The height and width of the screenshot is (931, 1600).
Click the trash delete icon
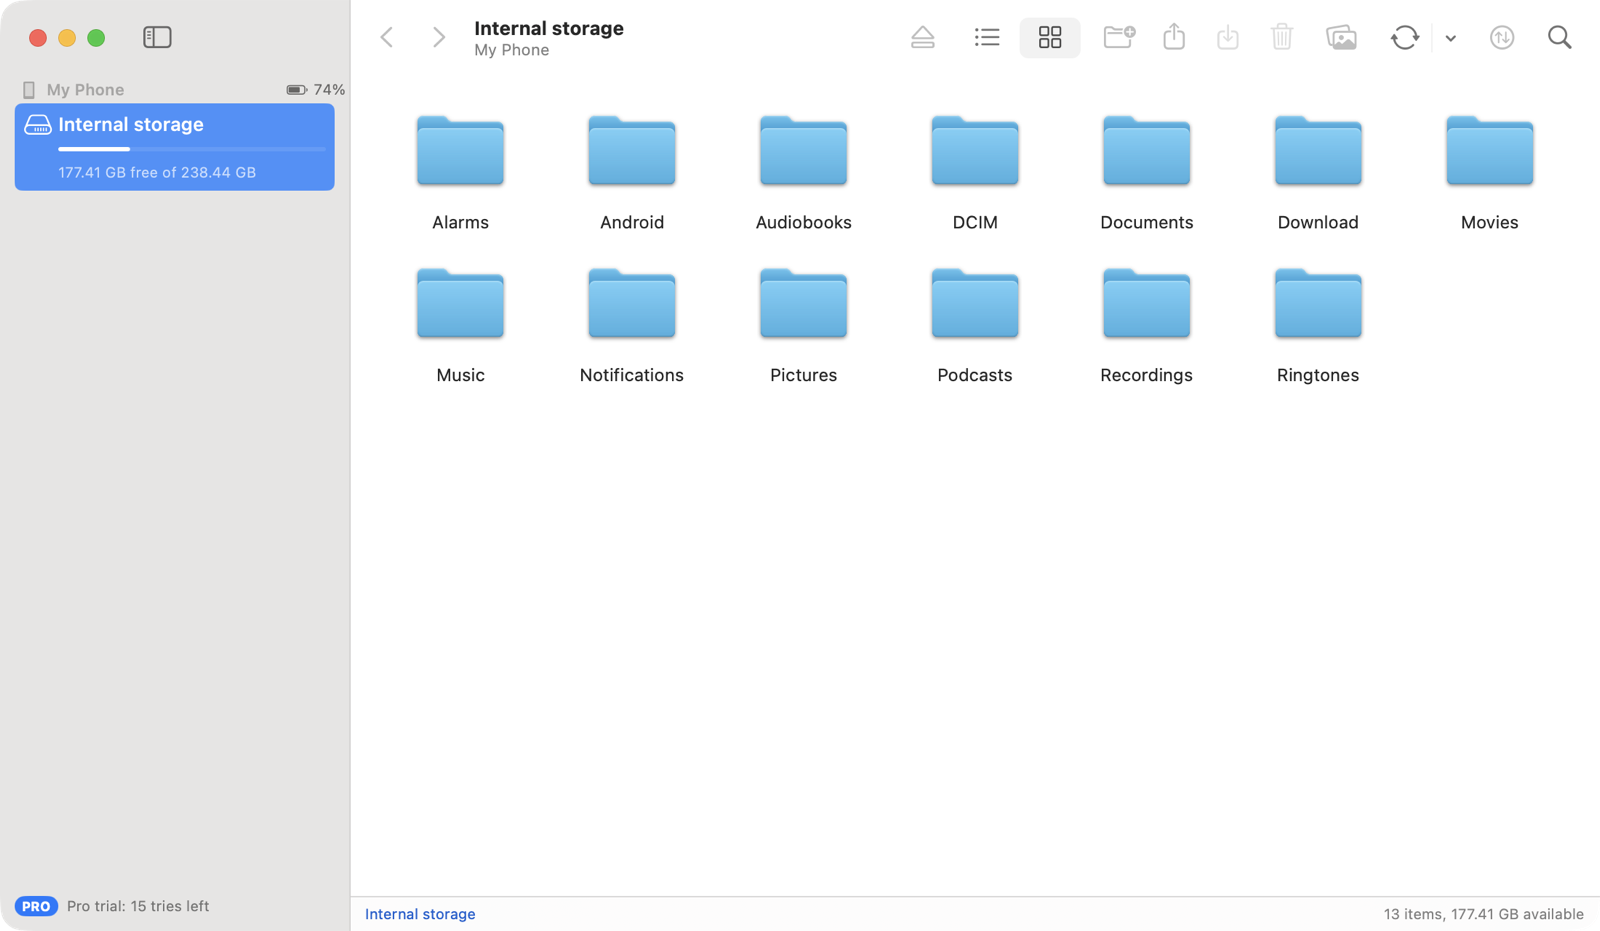1282,37
